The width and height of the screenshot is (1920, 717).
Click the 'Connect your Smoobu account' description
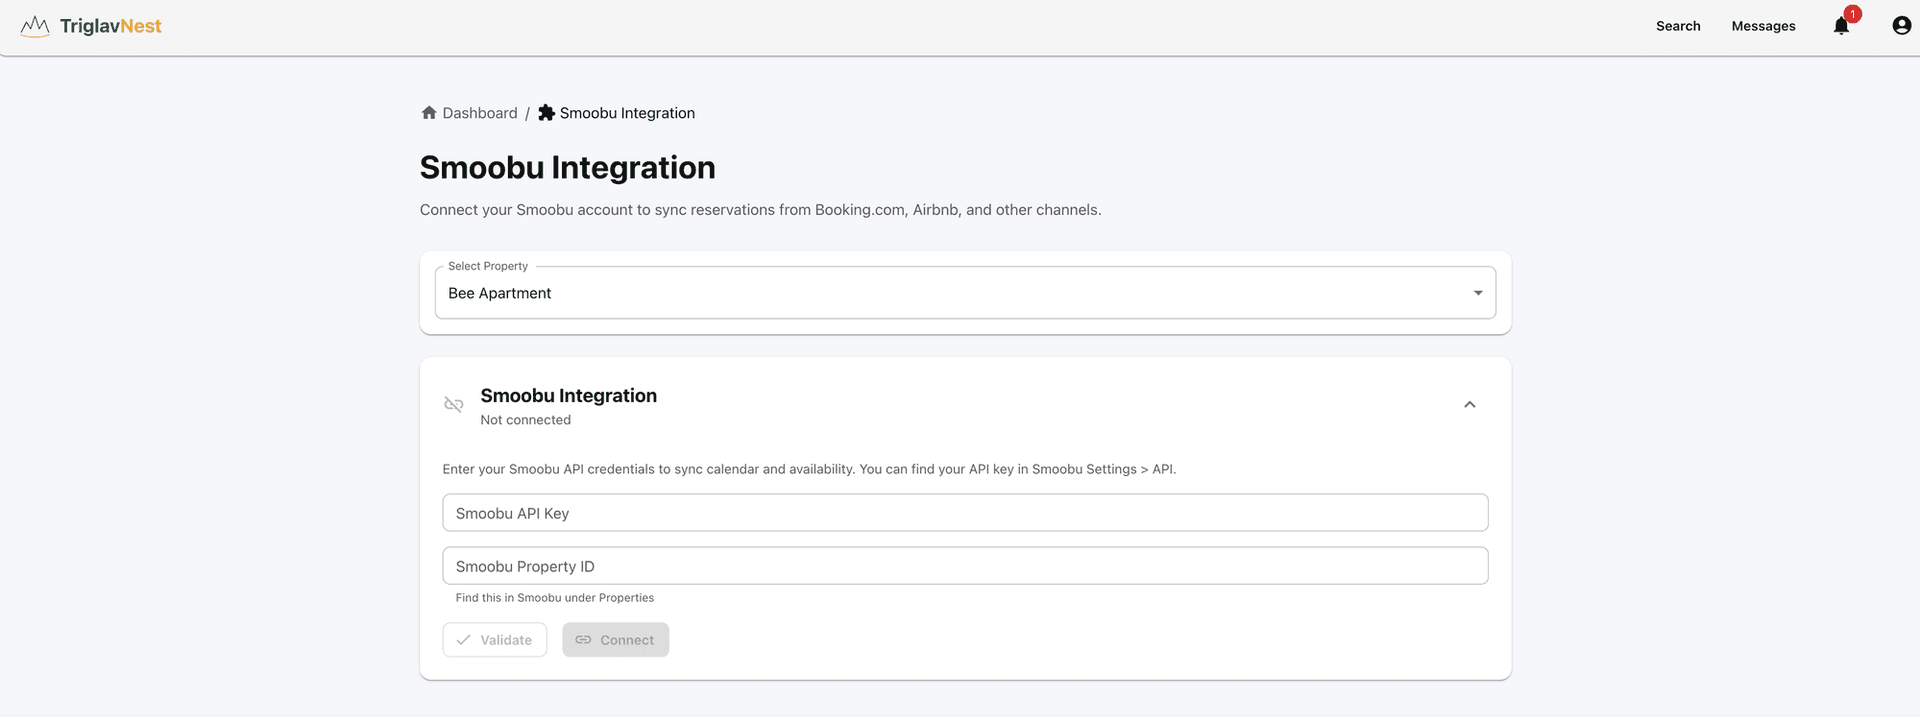tap(760, 210)
